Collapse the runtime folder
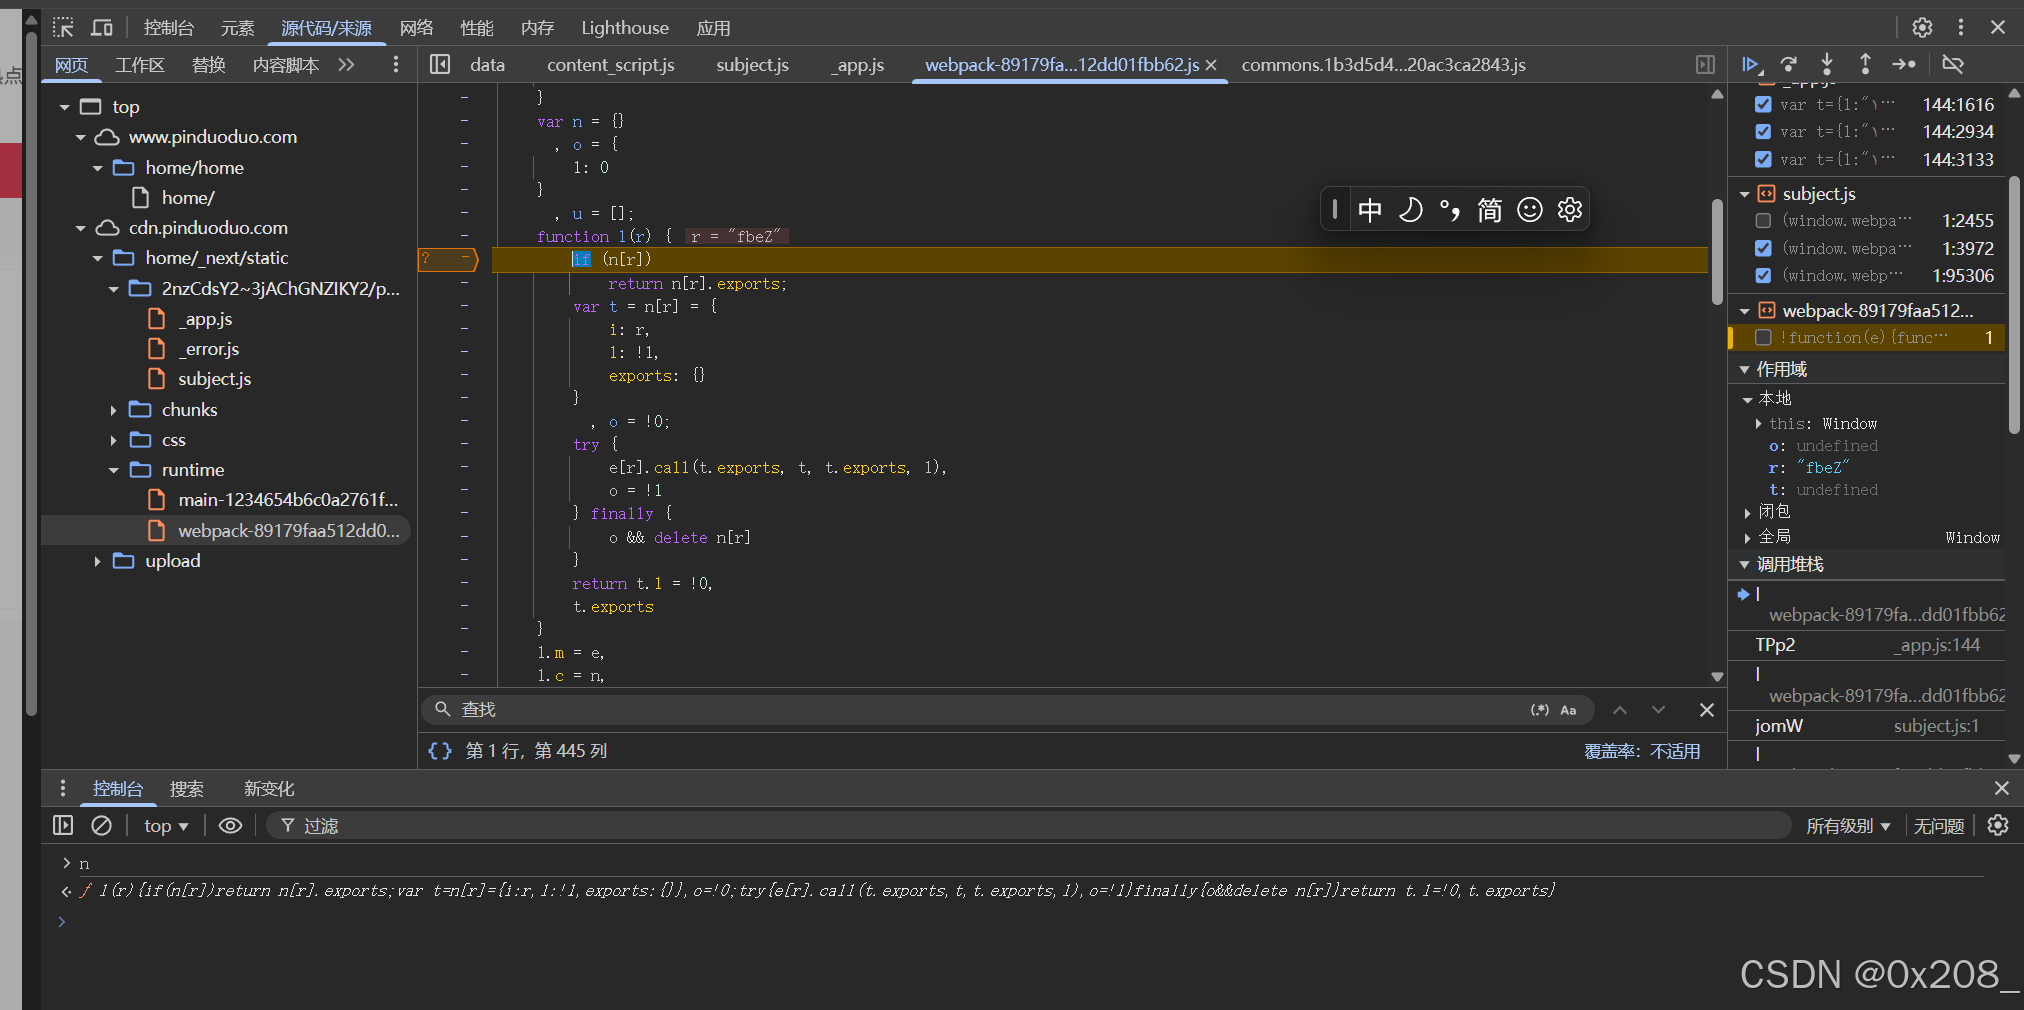Screen dimensions: 2024x1010 (113, 470)
